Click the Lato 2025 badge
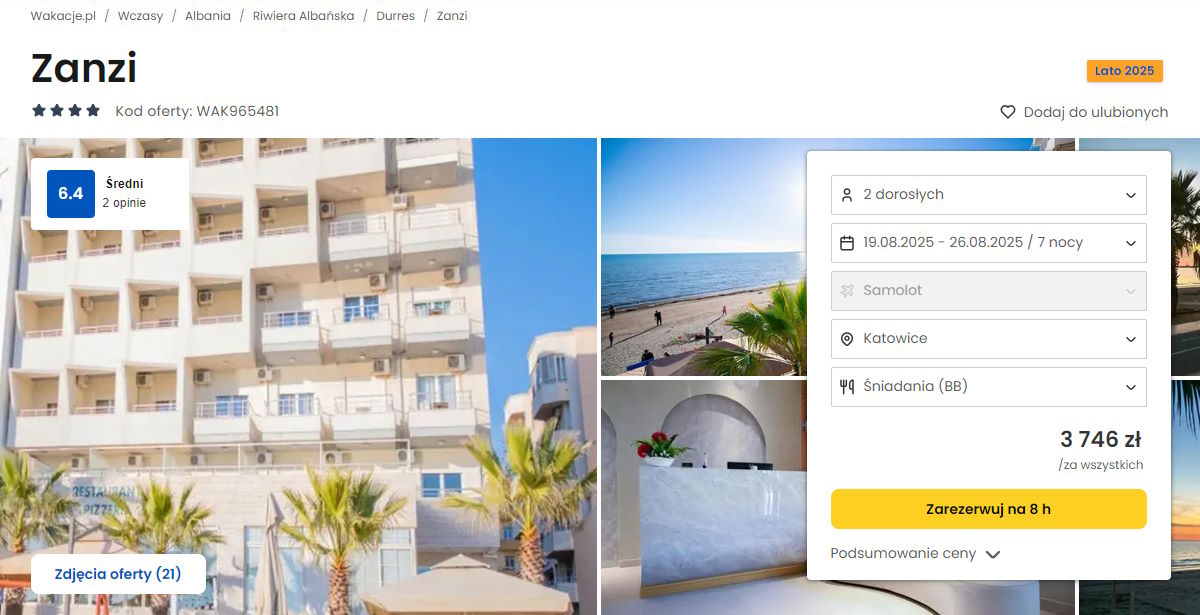1200x615 pixels. pos(1125,71)
